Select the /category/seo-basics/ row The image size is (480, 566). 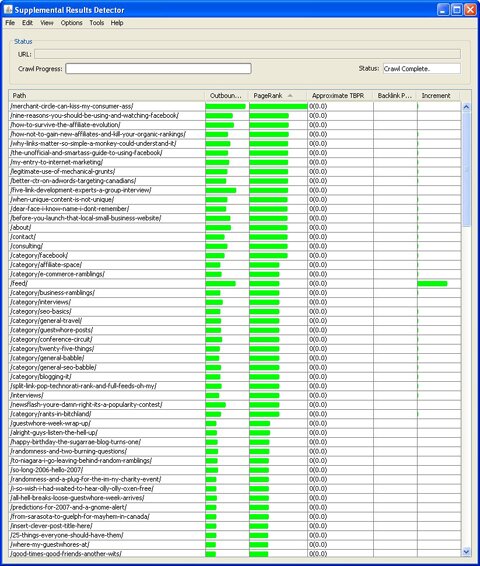coord(235,312)
